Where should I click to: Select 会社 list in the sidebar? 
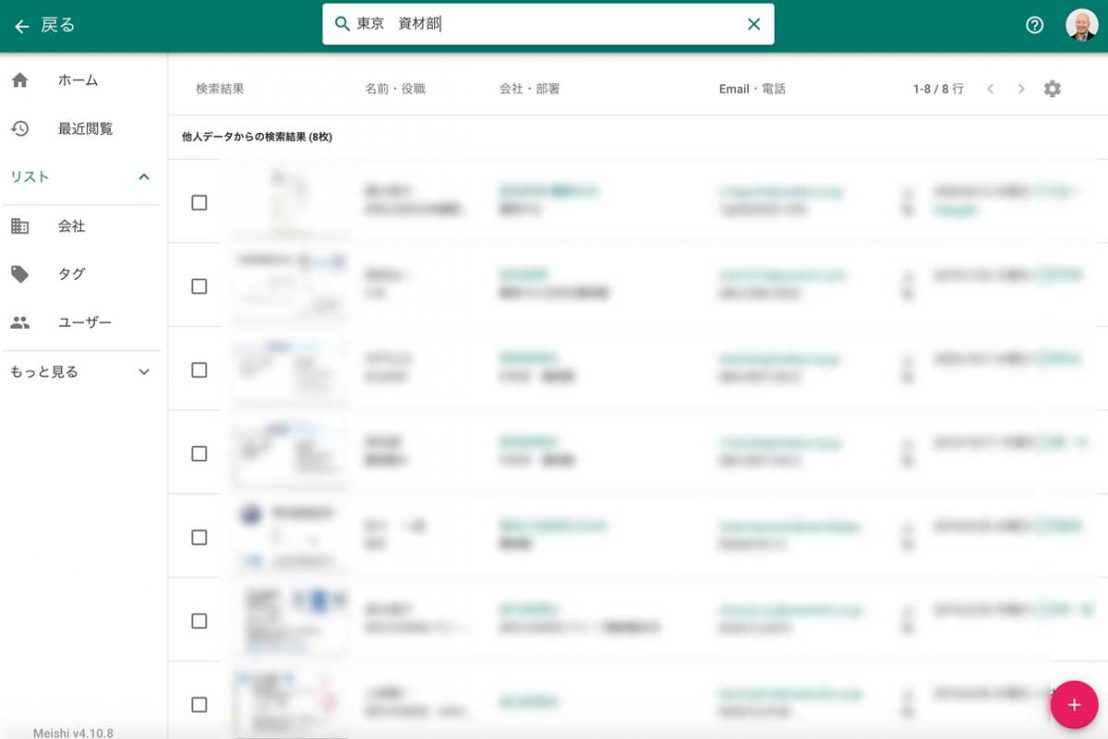click(71, 226)
